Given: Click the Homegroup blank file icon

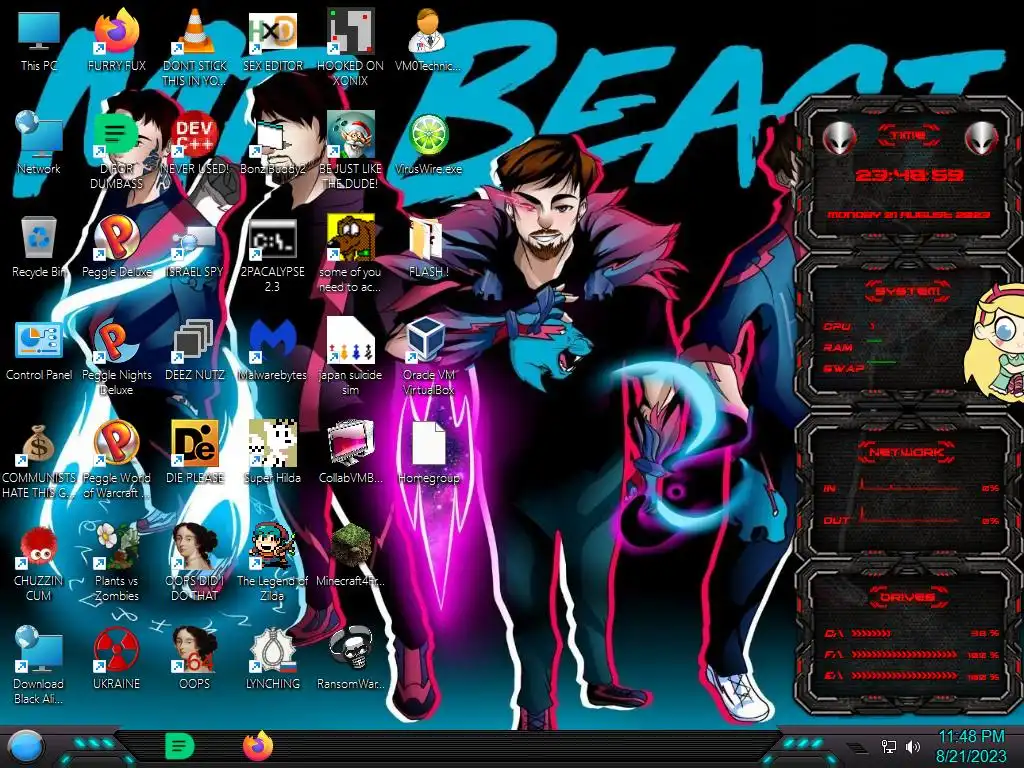Looking at the screenshot, I should point(428,444).
